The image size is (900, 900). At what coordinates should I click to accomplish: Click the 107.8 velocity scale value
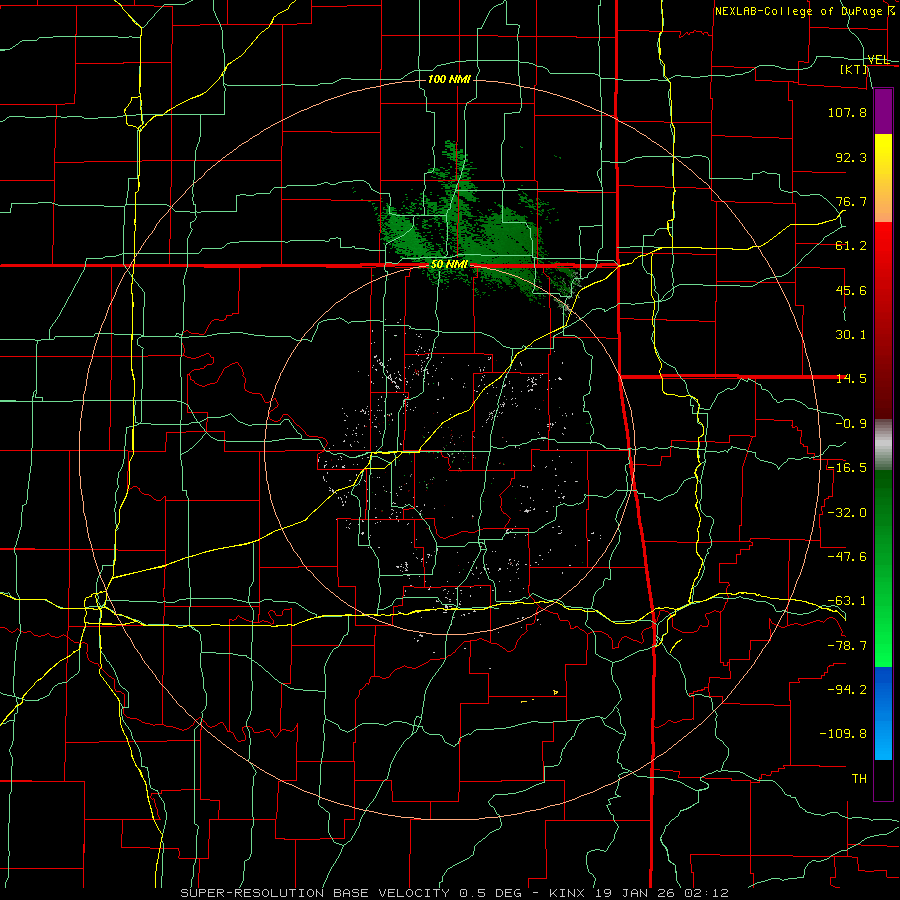[x=847, y=112]
